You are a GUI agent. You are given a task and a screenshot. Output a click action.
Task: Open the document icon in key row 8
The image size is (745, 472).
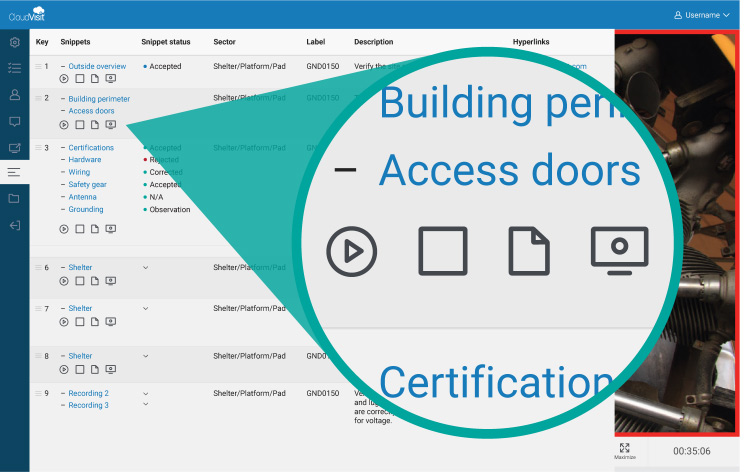[95, 369]
